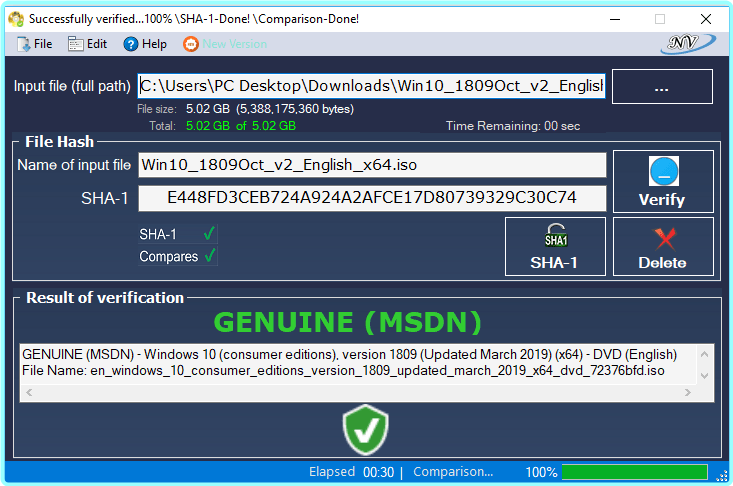Click the app icon in the title bar

tap(15, 19)
